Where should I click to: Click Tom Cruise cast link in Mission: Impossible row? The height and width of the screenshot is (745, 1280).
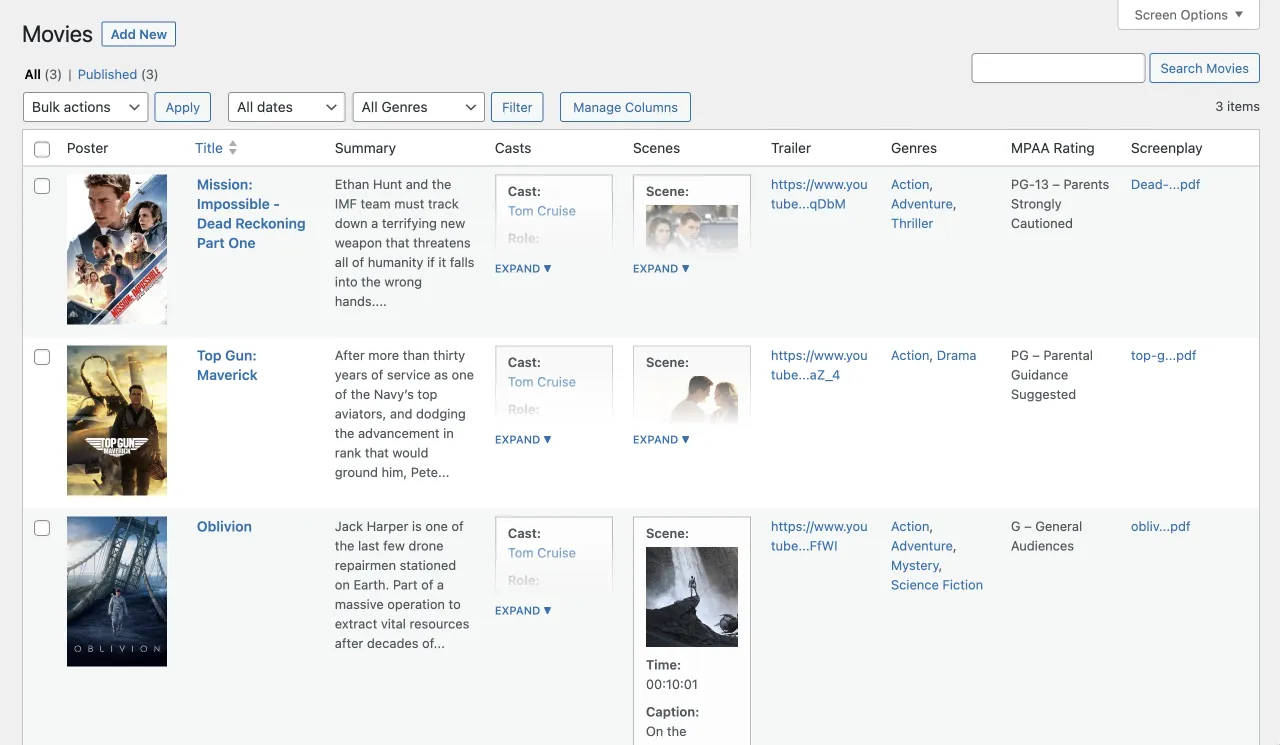point(542,211)
